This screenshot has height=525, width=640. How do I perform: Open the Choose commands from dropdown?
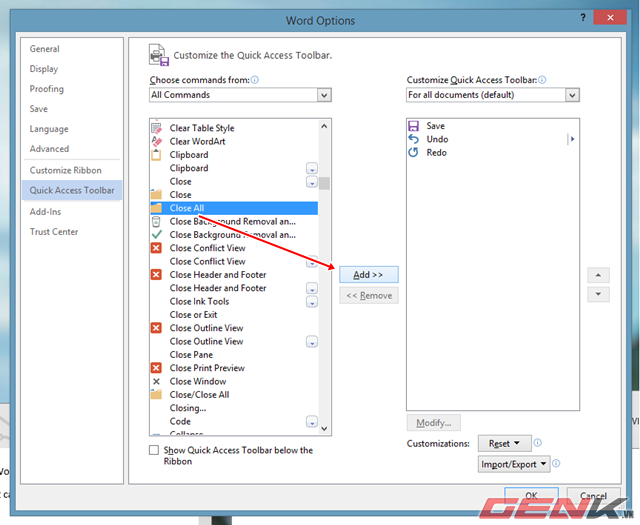pos(240,95)
